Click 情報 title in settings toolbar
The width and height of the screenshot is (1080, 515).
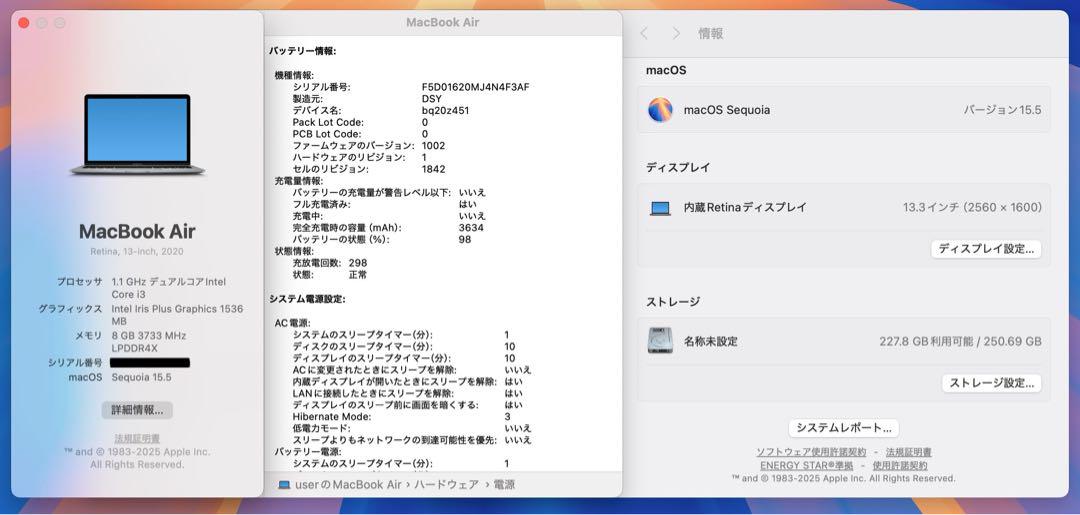tap(710, 33)
